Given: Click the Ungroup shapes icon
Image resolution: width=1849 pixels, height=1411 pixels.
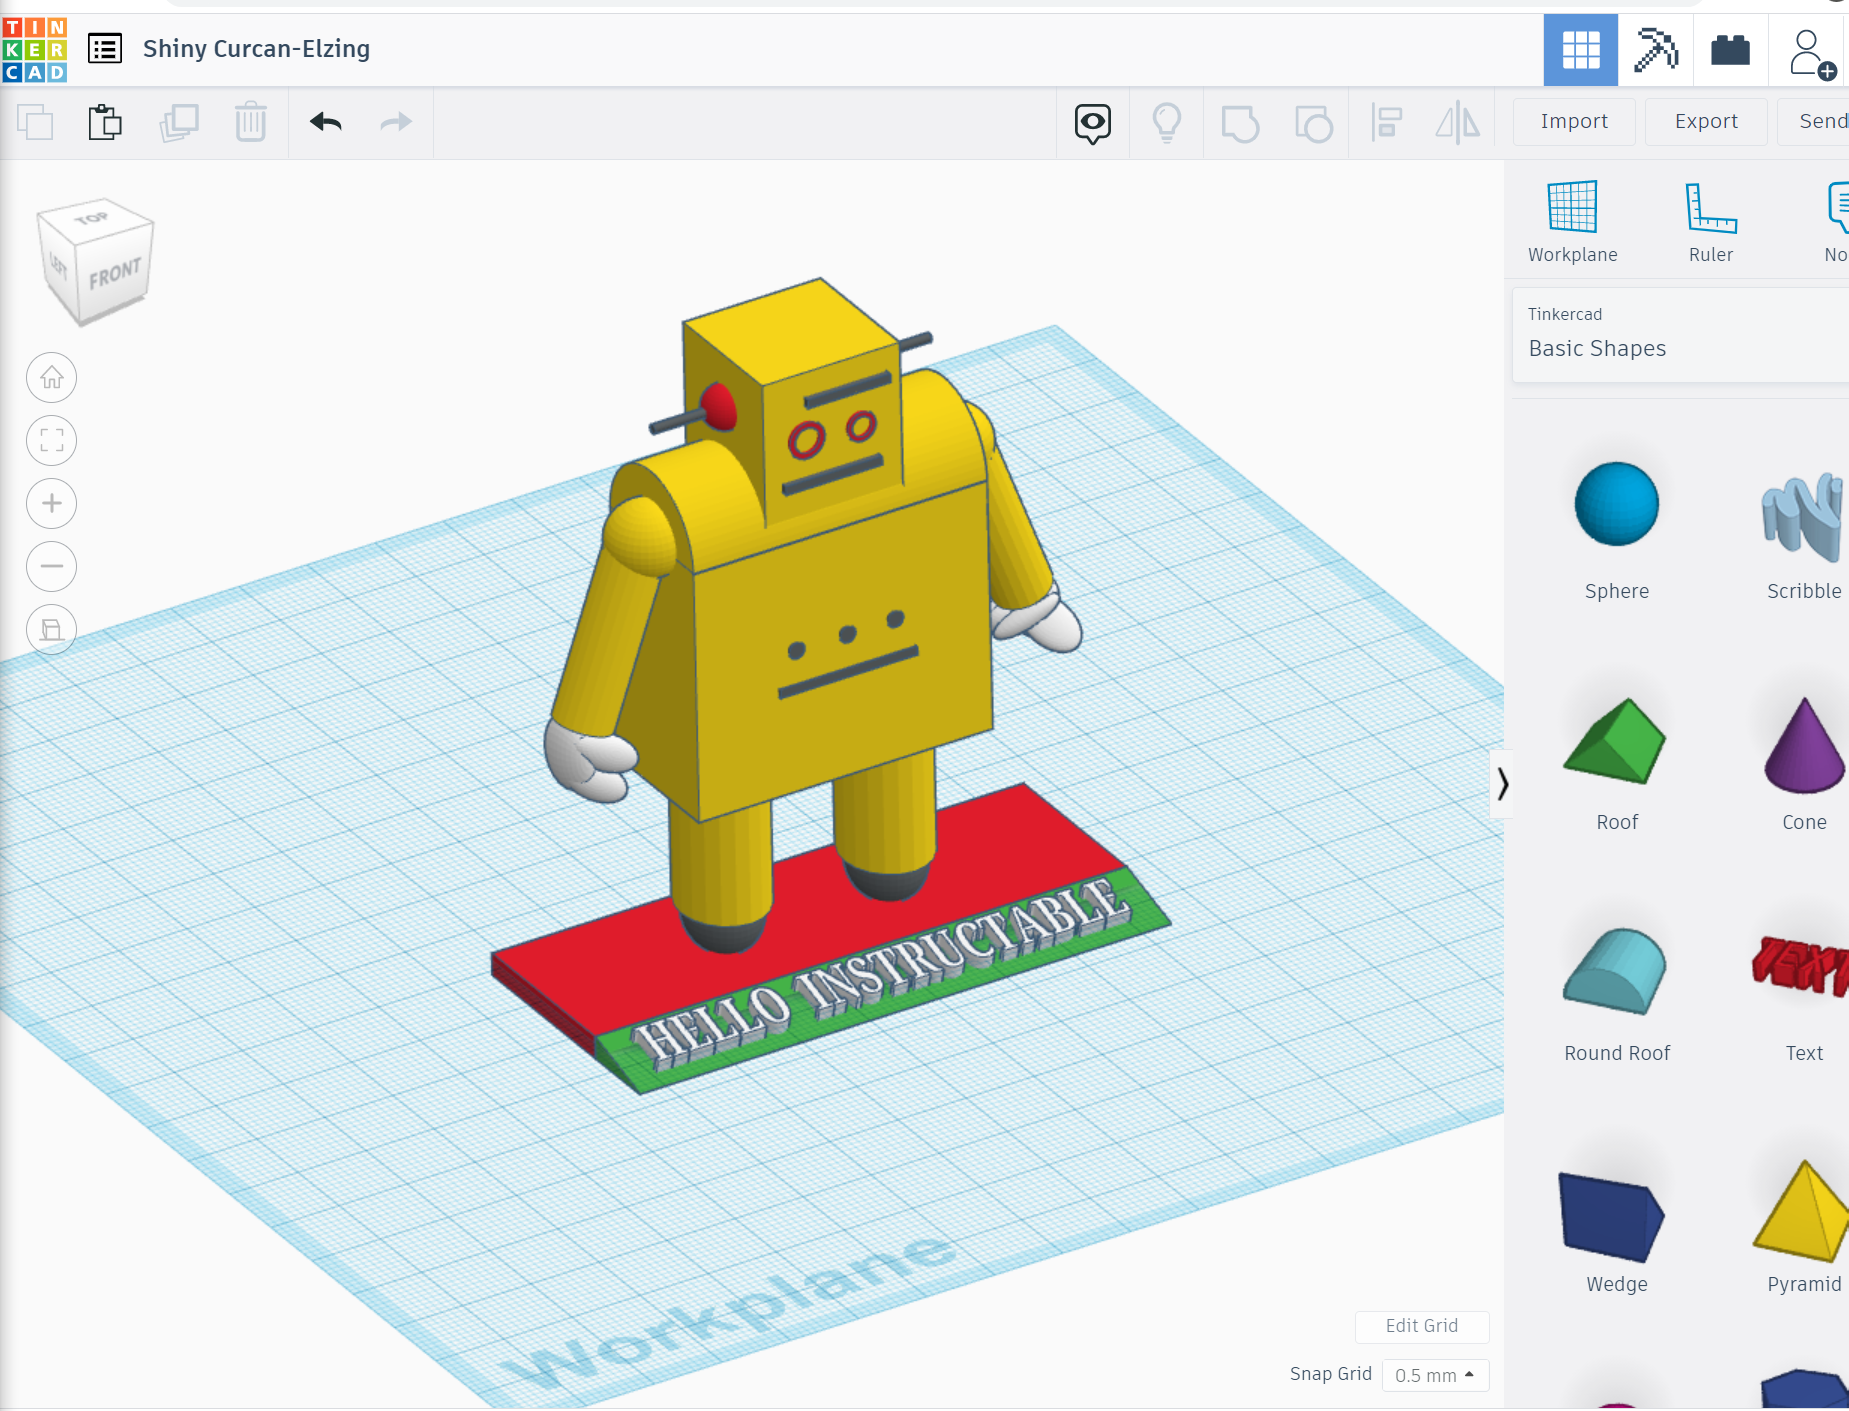Looking at the screenshot, I should coord(1313,124).
